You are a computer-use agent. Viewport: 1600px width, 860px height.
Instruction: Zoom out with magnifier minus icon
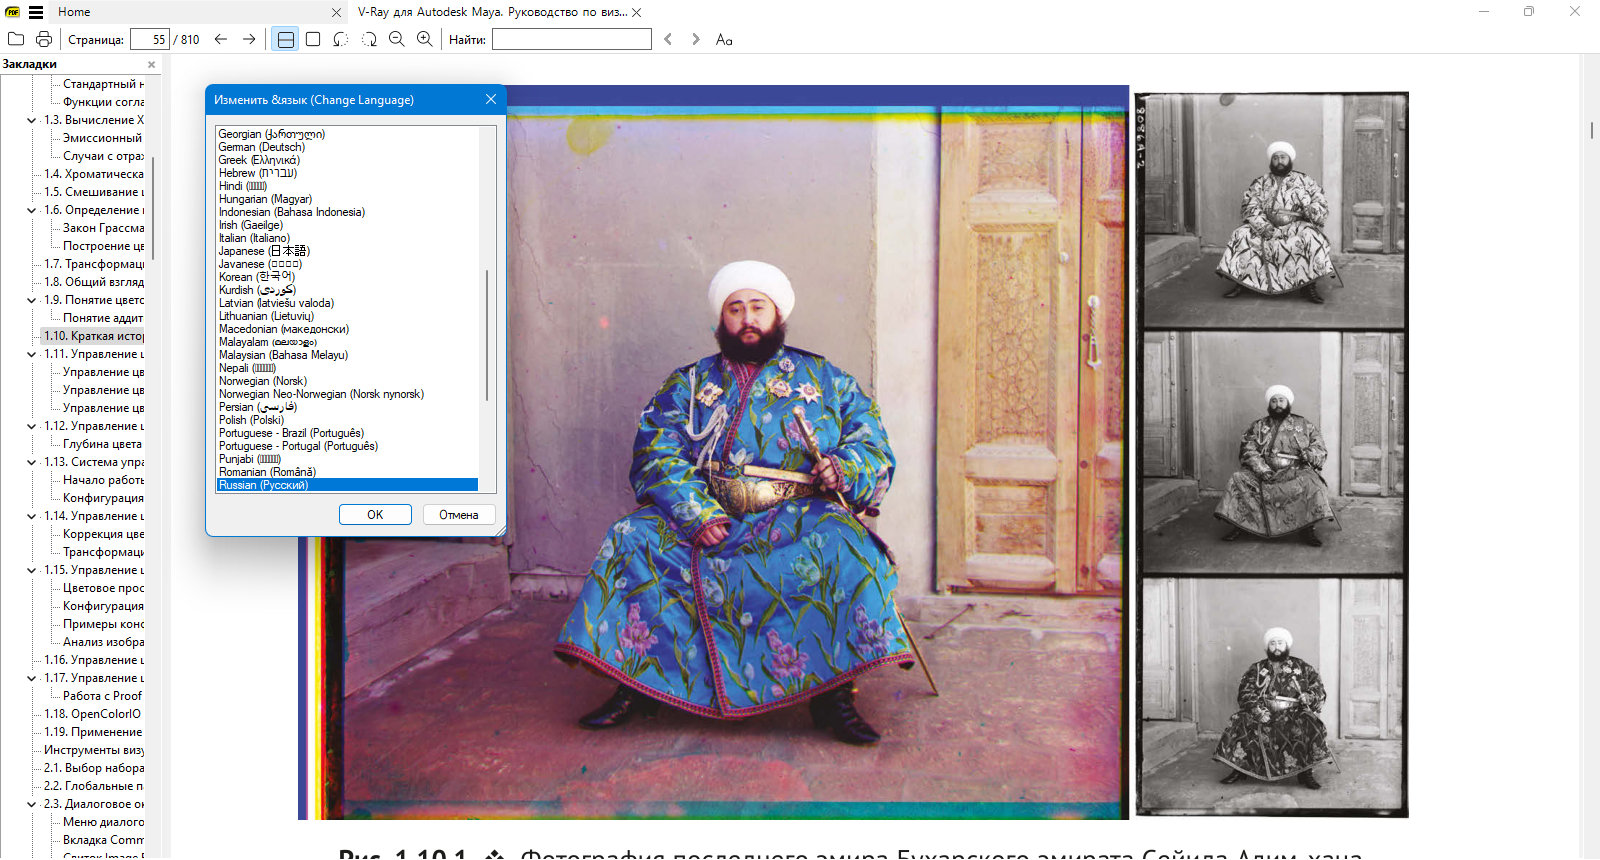pos(397,39)
